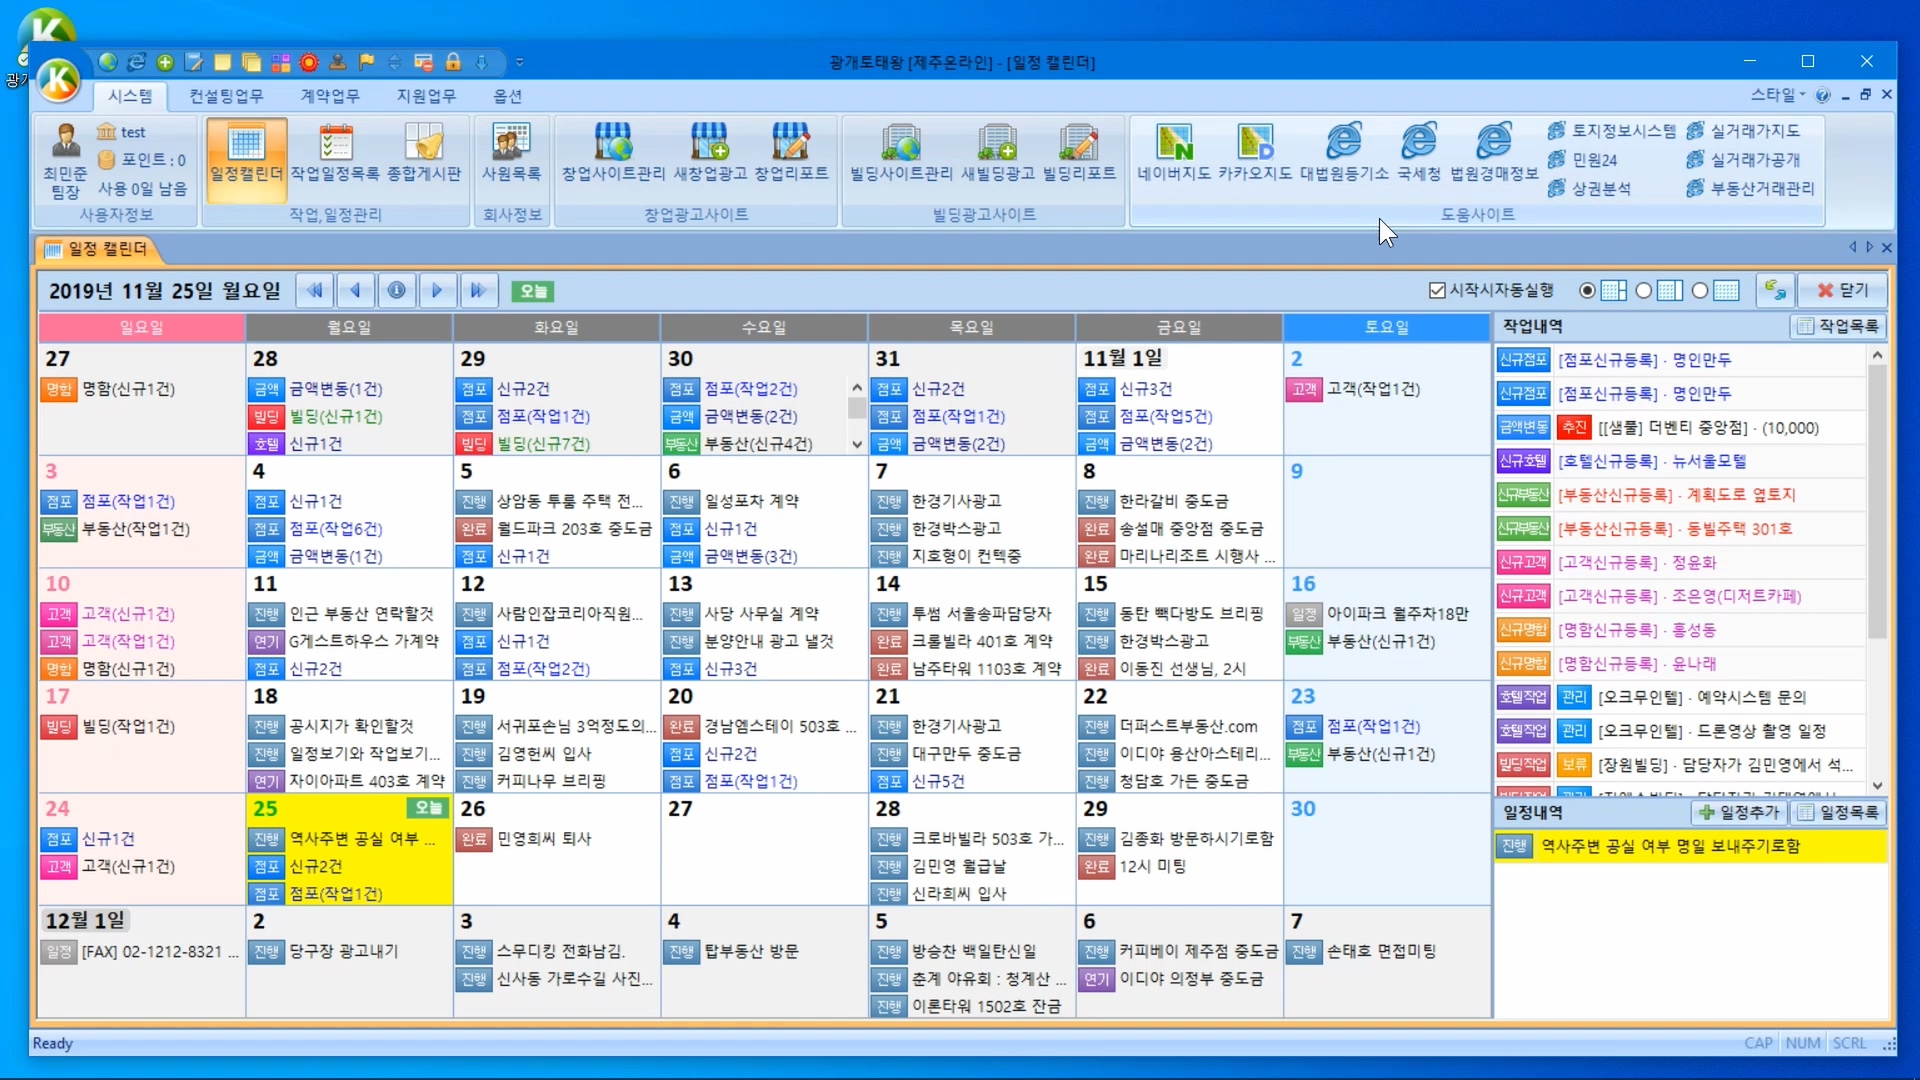The image size is (1920, 1080).
Task: Switch to the 지원업무 ribbon tab
Action: click(x=426, y=96)
